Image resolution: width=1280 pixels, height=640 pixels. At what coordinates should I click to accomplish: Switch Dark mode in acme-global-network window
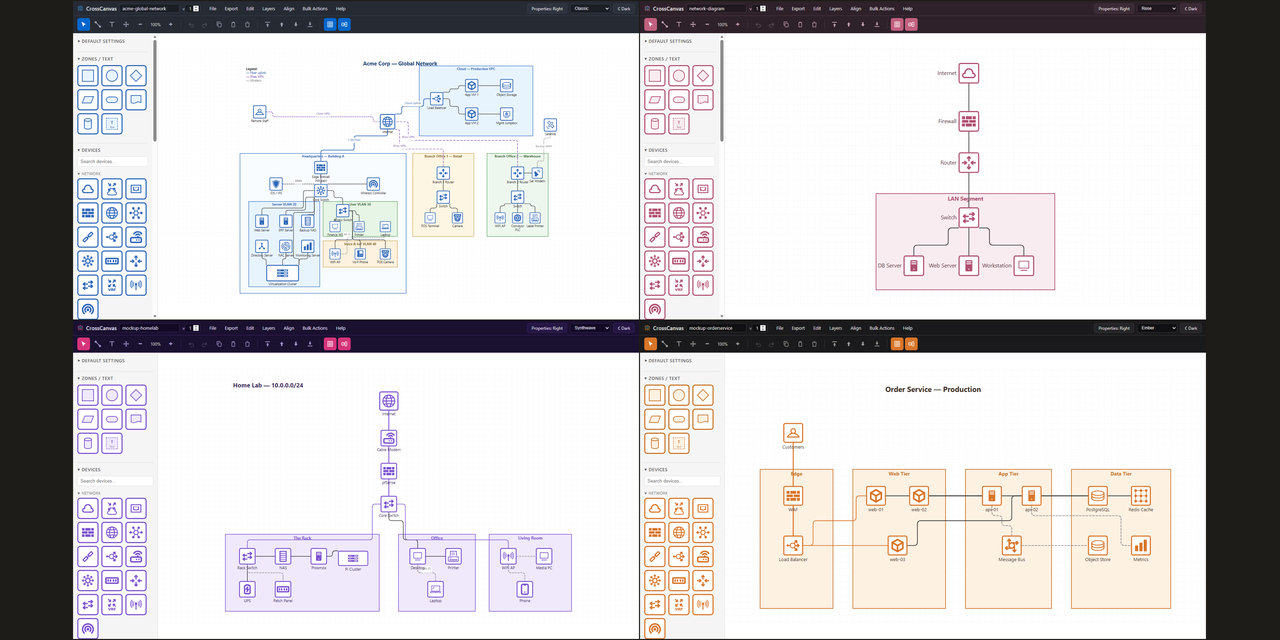click(623, 8)
